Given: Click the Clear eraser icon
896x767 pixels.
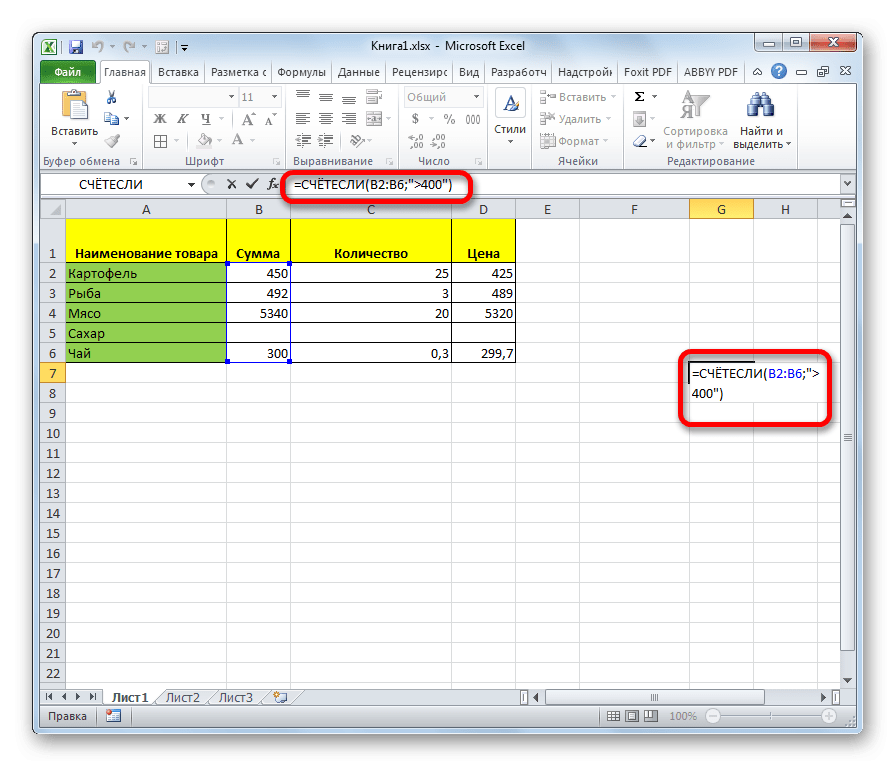Looking at the screenshot, I should tap(640, 141).
